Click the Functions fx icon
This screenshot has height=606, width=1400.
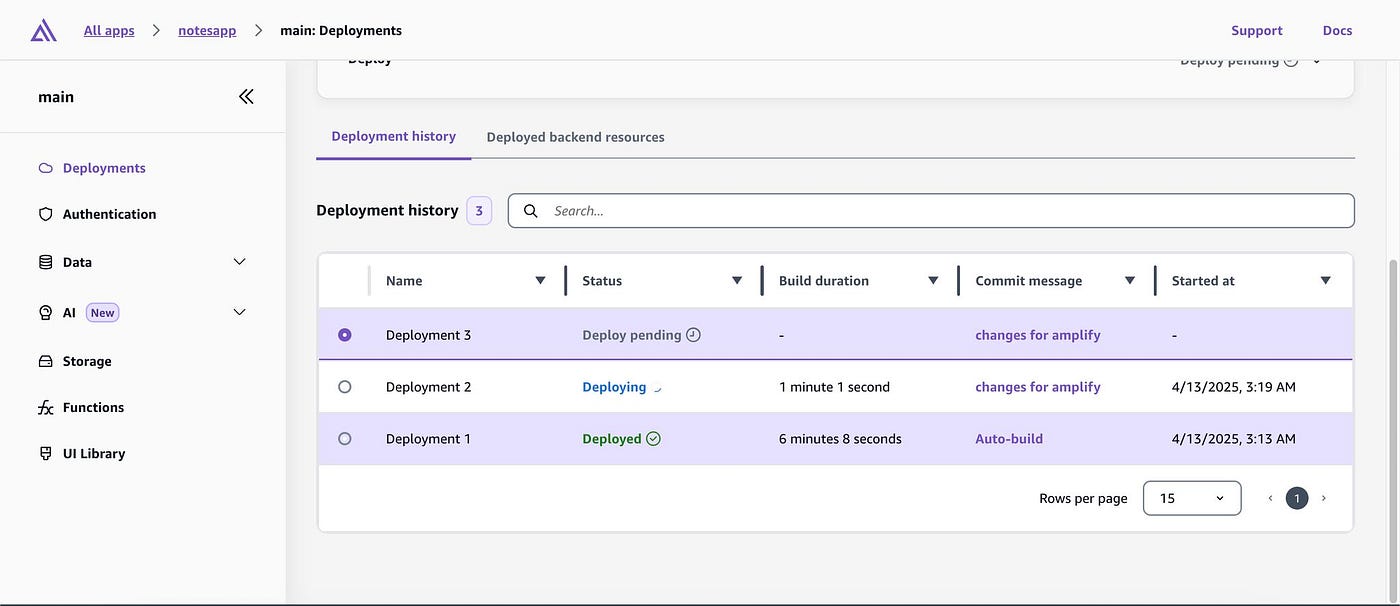click(x=45, y=407)
